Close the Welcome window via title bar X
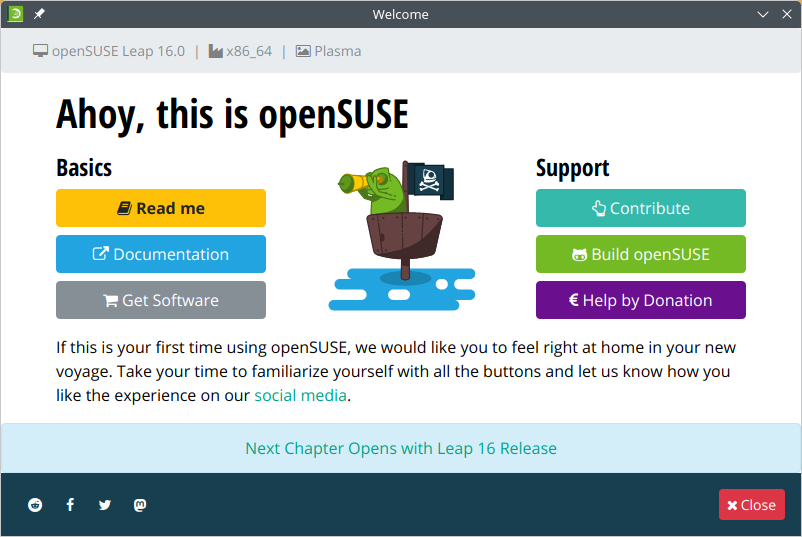Viewport: 802px width, 537px height. point(787,14)
